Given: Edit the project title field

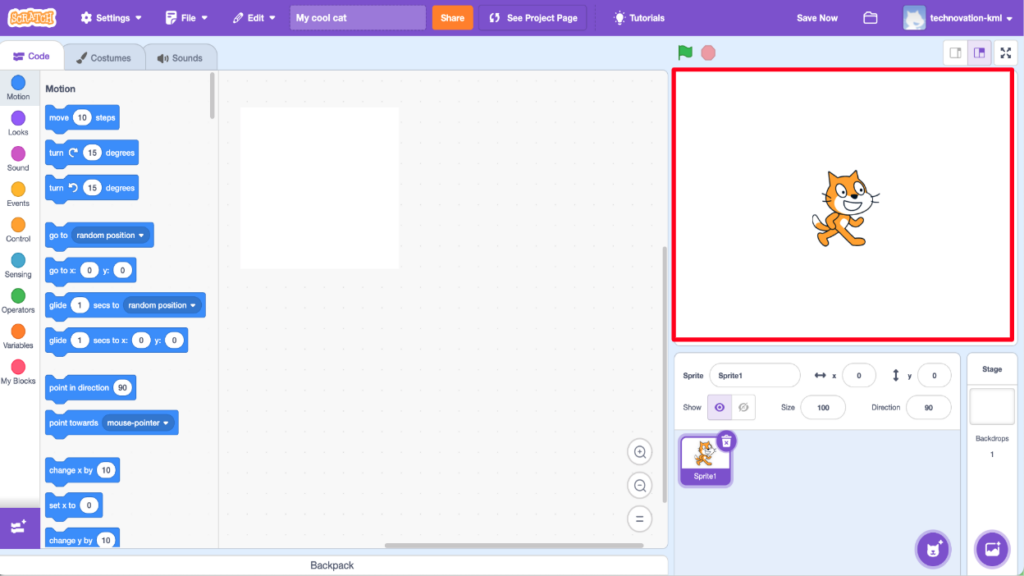Looking at the screenshot, I should tap(357, 18).
